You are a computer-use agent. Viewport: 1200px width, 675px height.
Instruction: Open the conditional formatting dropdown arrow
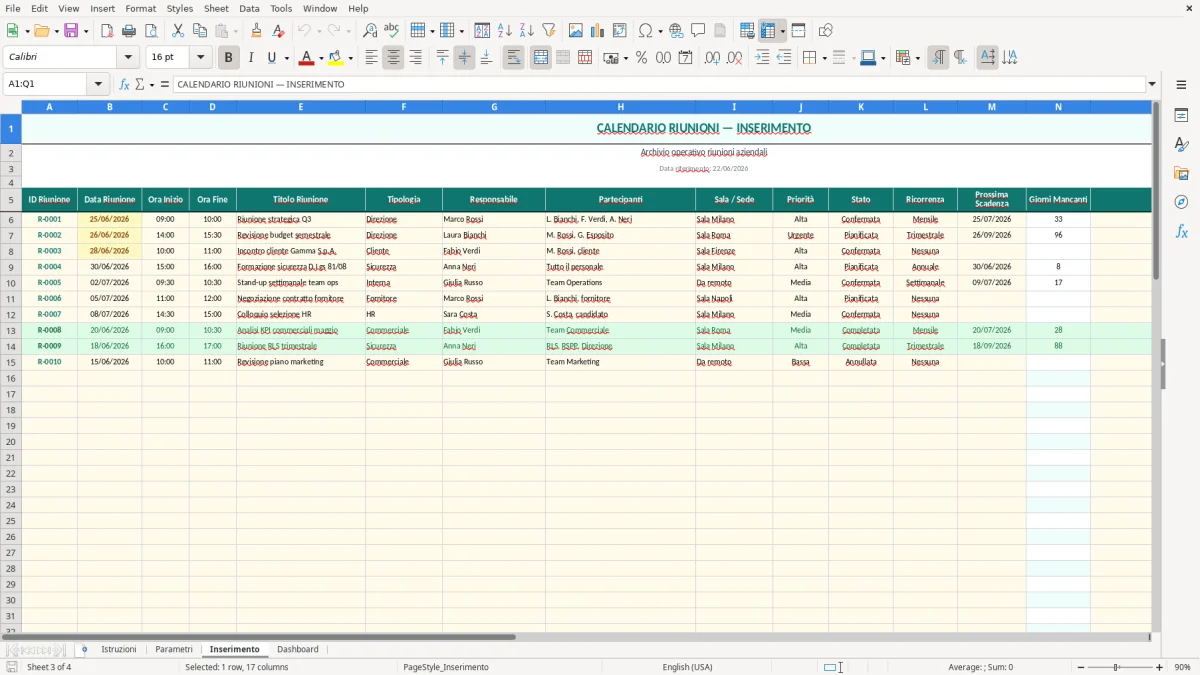(917, 58)
